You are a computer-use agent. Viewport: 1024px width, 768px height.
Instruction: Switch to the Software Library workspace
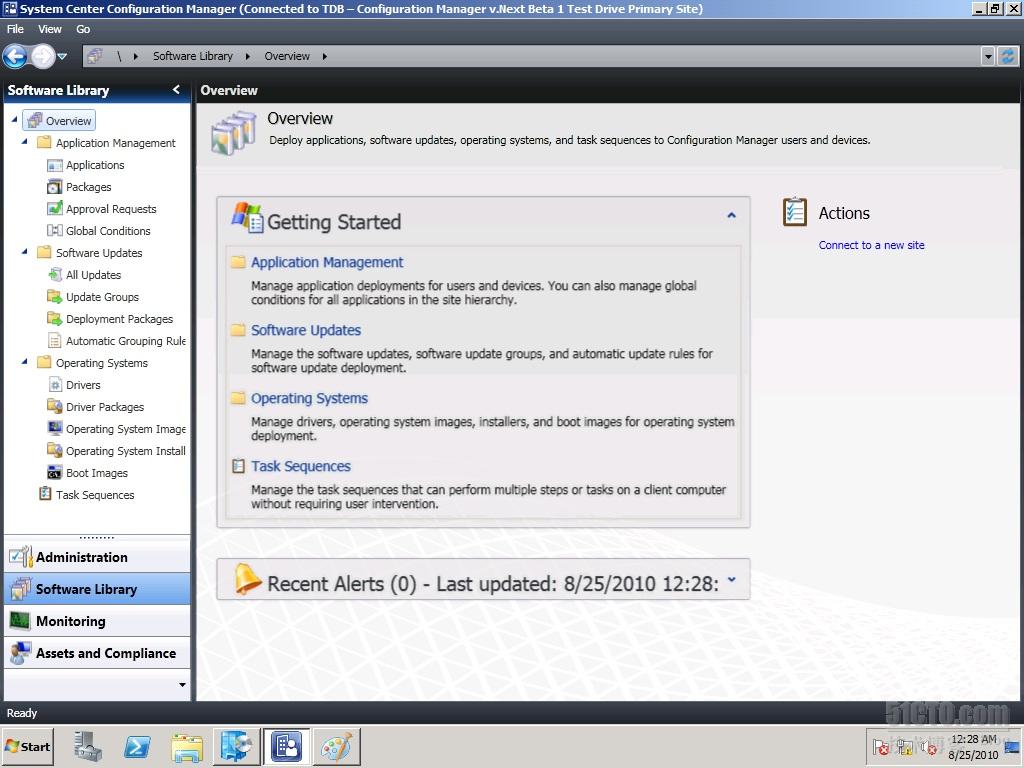[97, 588]
